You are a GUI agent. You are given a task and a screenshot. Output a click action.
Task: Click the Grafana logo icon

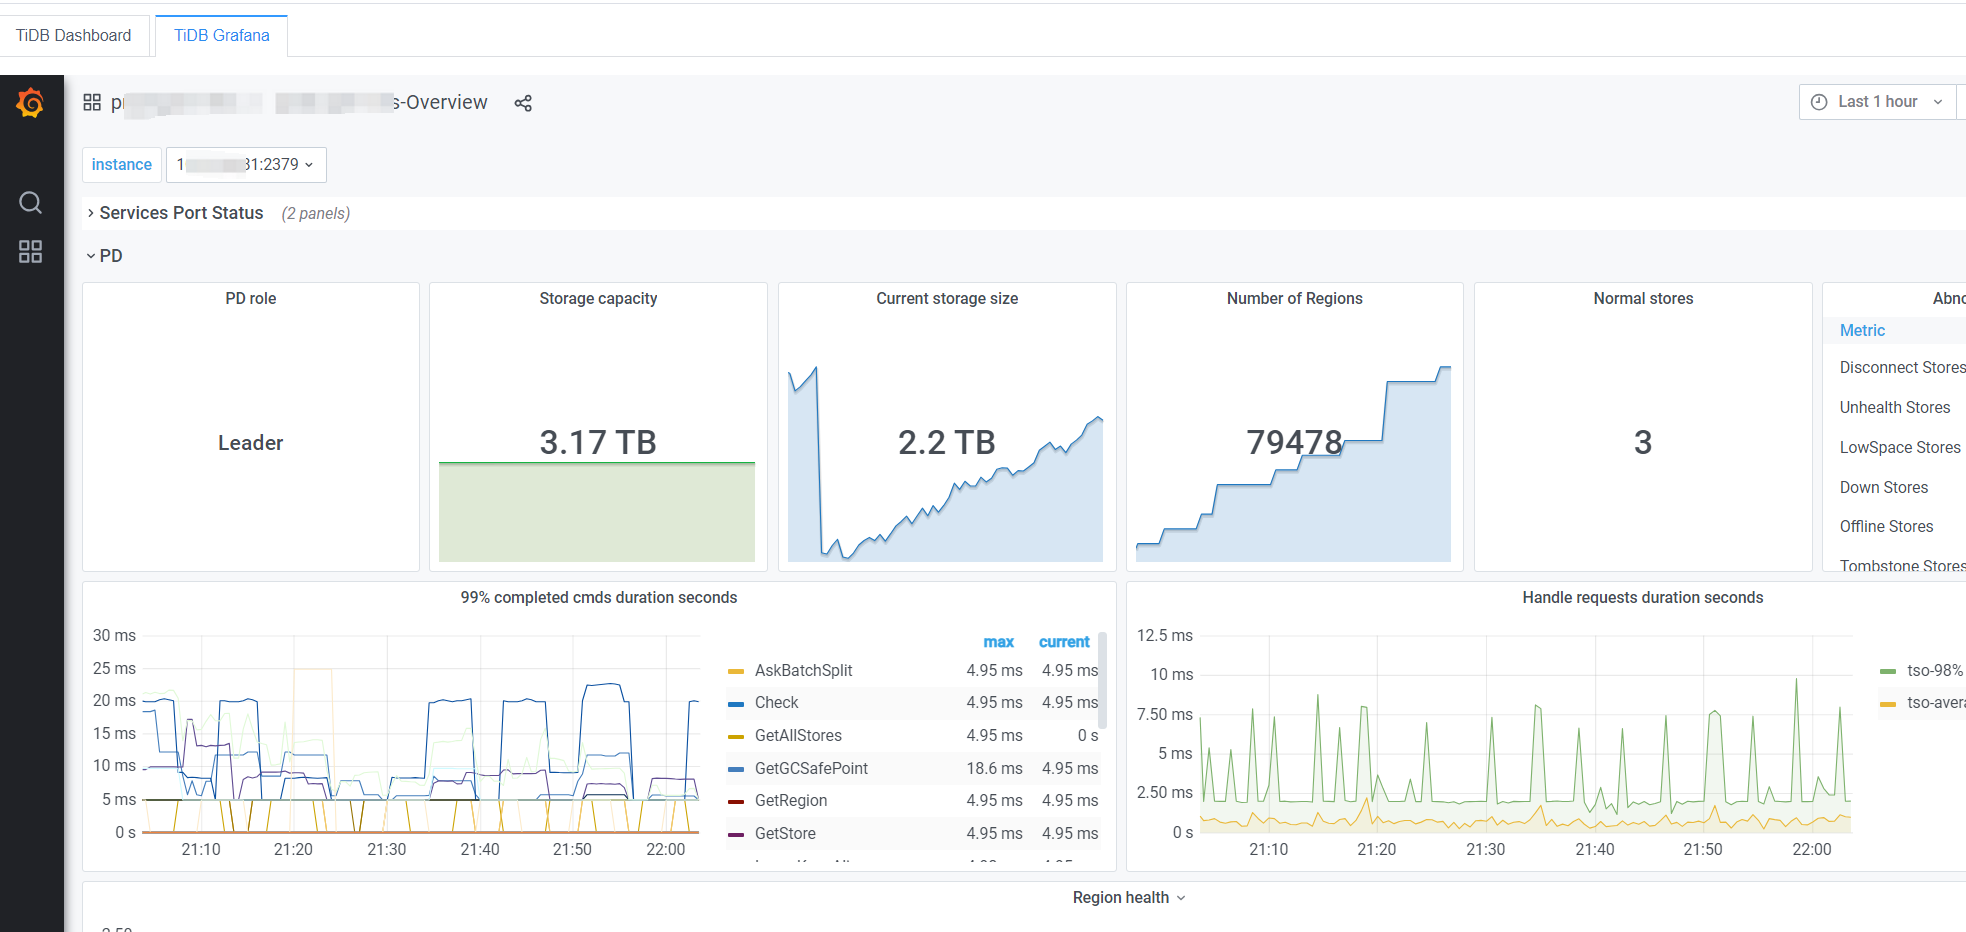click(x=30, y=103)
